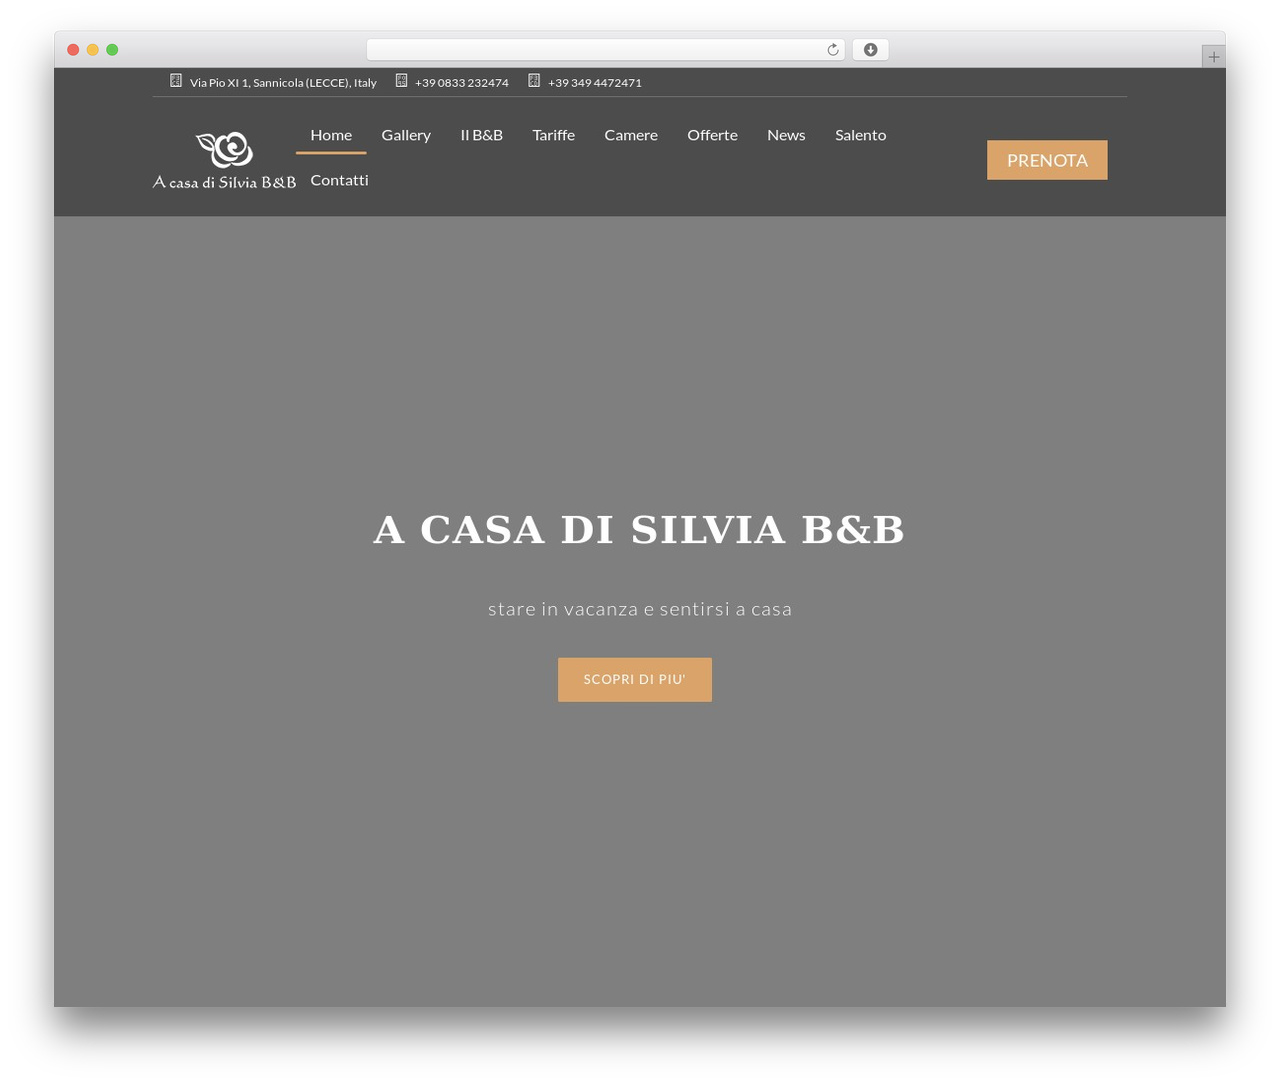1280x1084 pixels.
Task: View the Tariffe page
Action: tap(553, 135)
